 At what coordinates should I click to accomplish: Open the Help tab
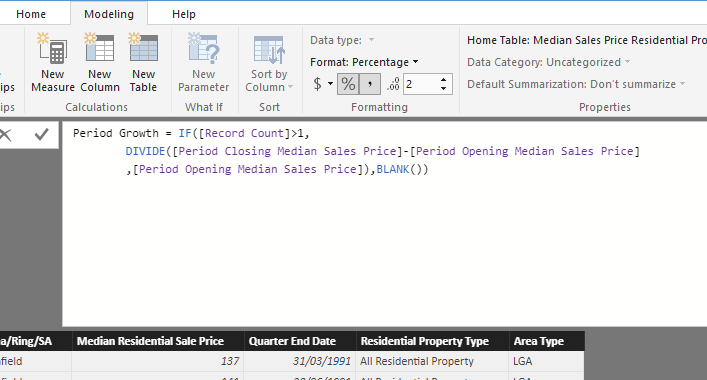(x=184, y=14)
